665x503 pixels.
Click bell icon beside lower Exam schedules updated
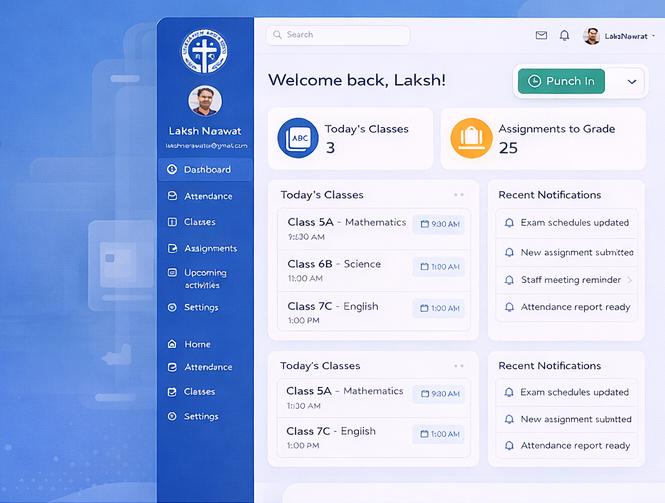(509, 392)
